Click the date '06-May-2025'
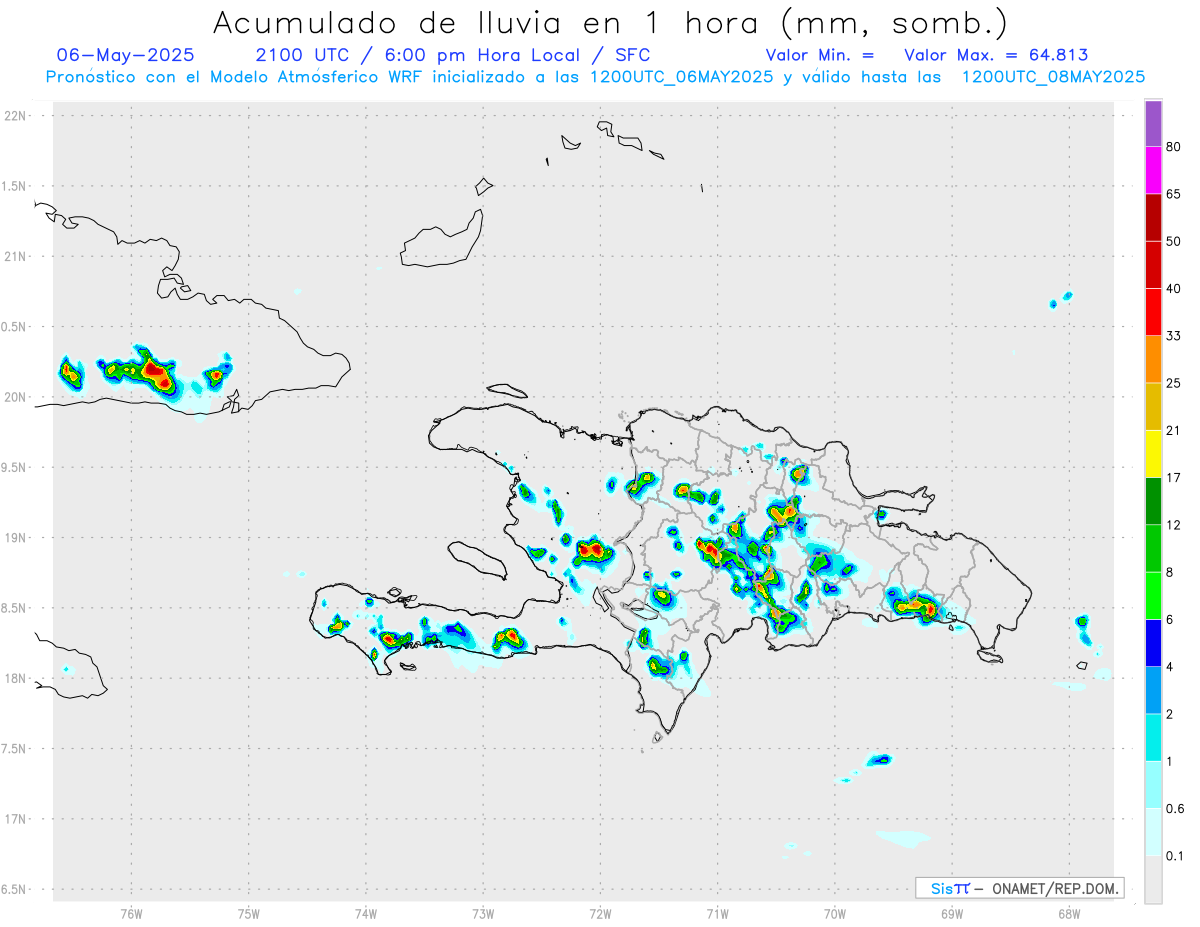The image size is (1200, 927). 126,55
